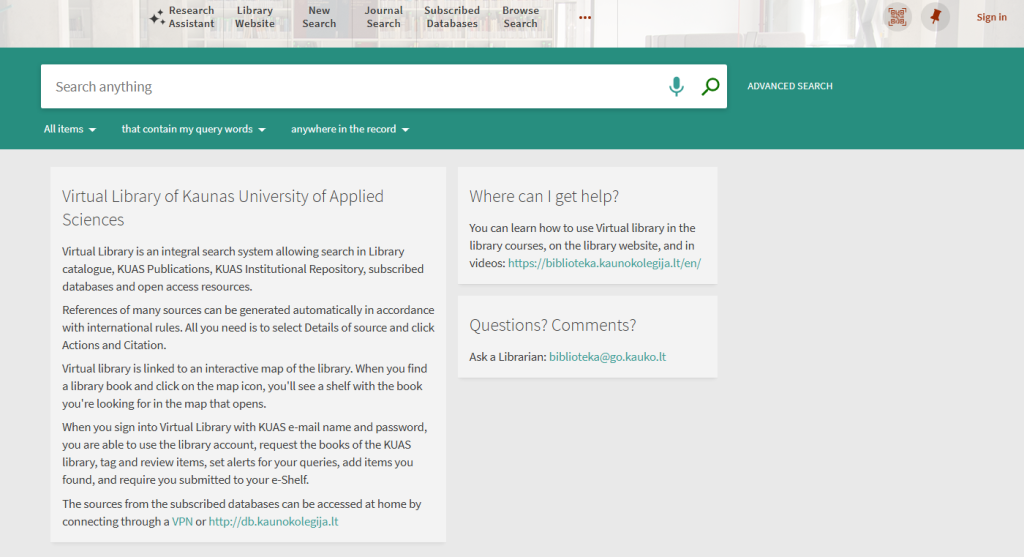Click the 'Search anything' input field
Screen dimensions: 1024x557
click(x=350, y=87)
